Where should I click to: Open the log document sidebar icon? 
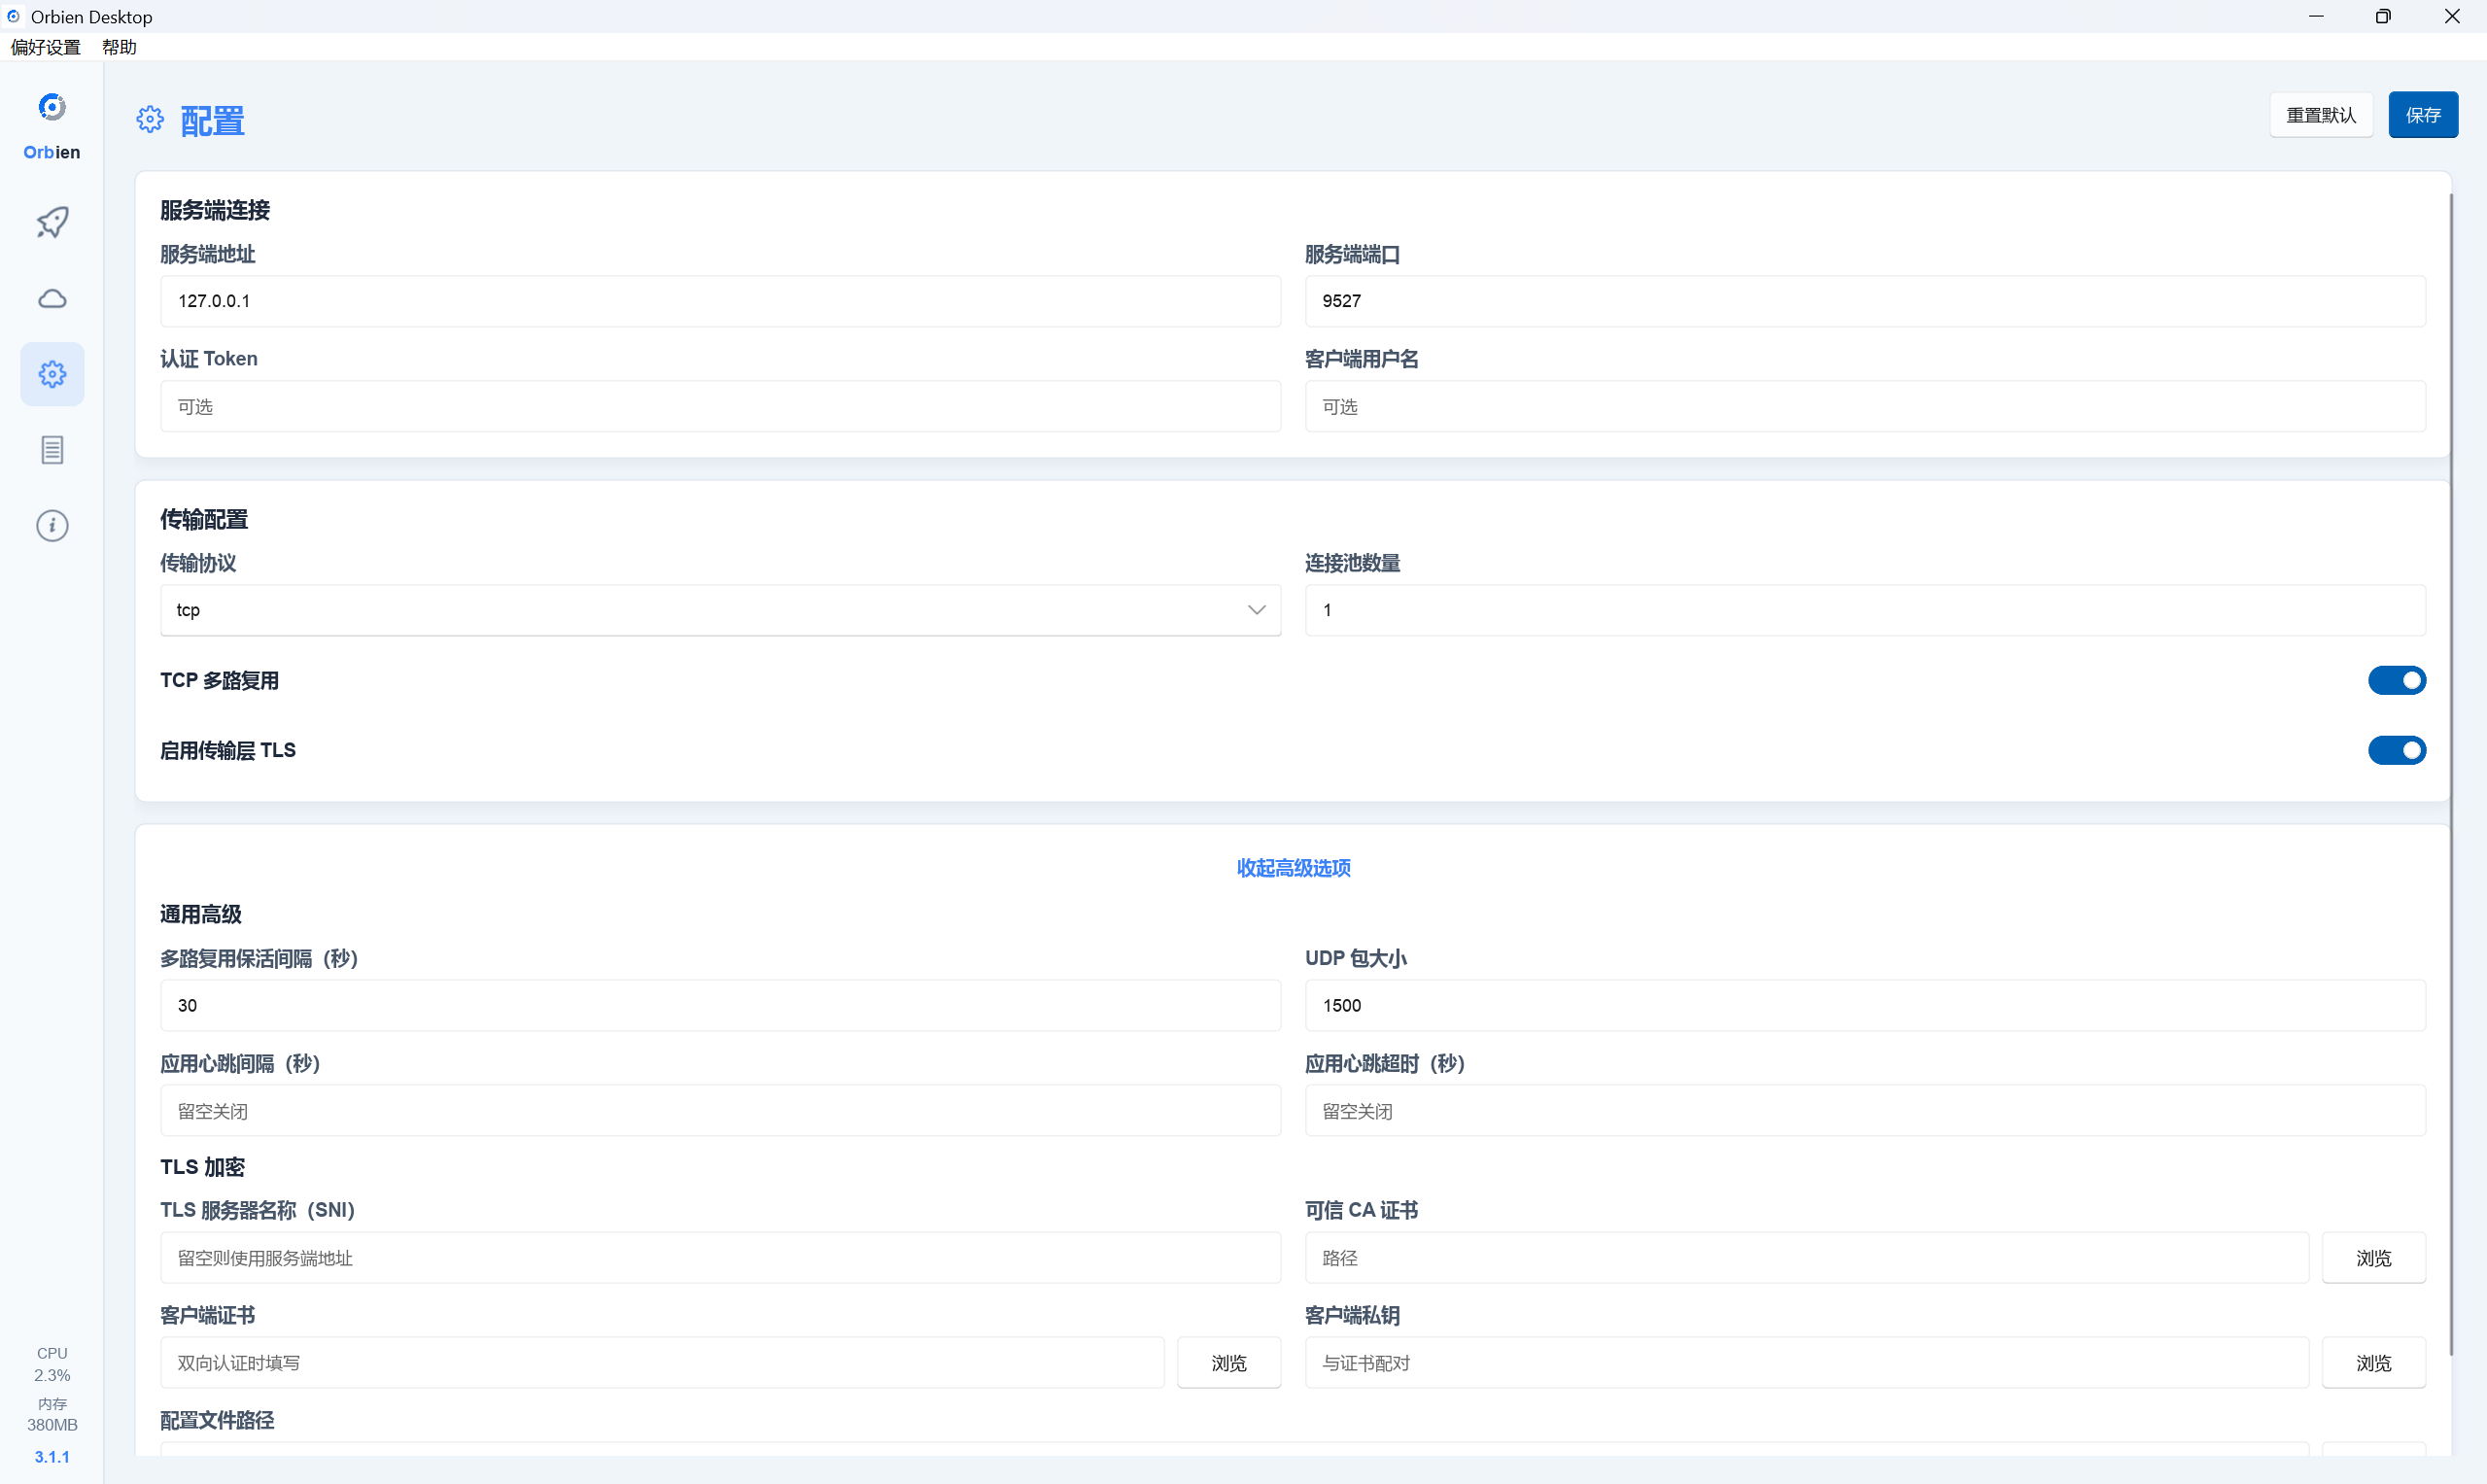pyautogui.click(x=52, y=450)
